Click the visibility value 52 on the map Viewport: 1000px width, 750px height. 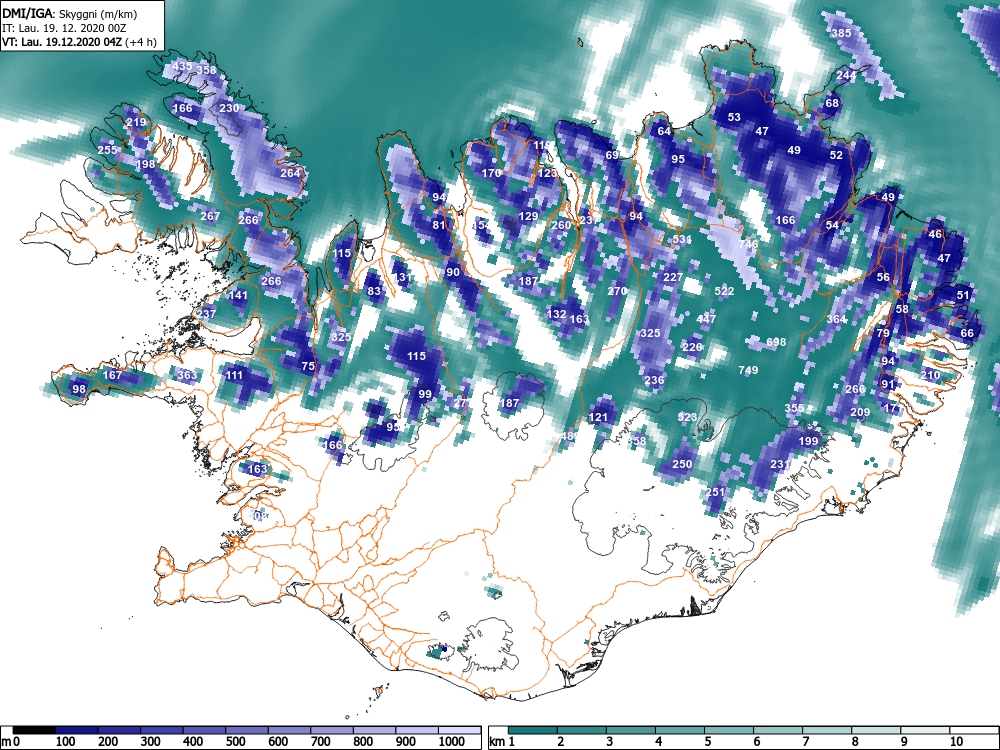point(836,155)
